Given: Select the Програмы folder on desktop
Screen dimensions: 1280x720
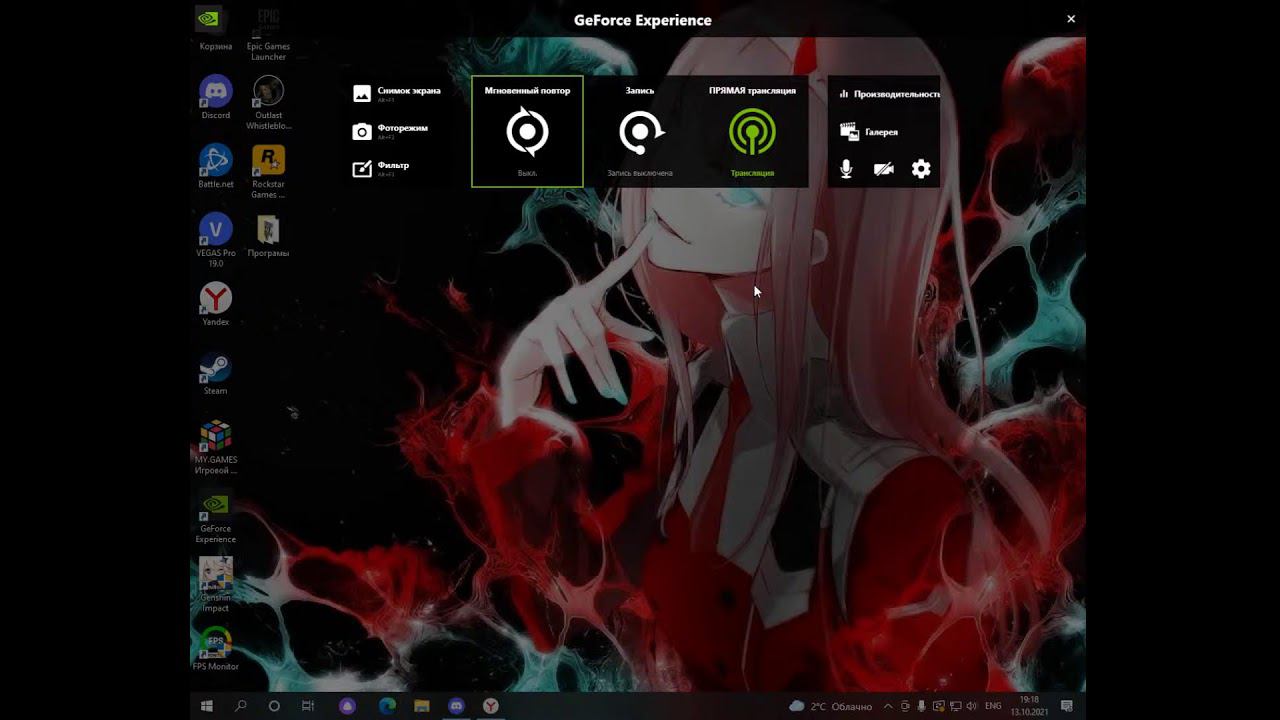Looking at the screenshot, I should tap(268, 235).
